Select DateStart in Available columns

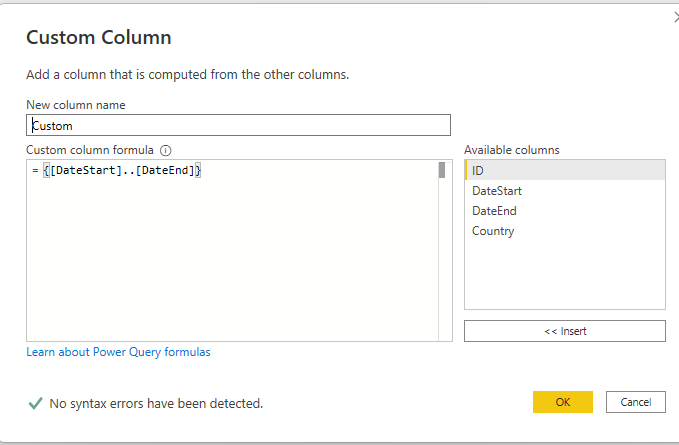(x=565, y=190)
